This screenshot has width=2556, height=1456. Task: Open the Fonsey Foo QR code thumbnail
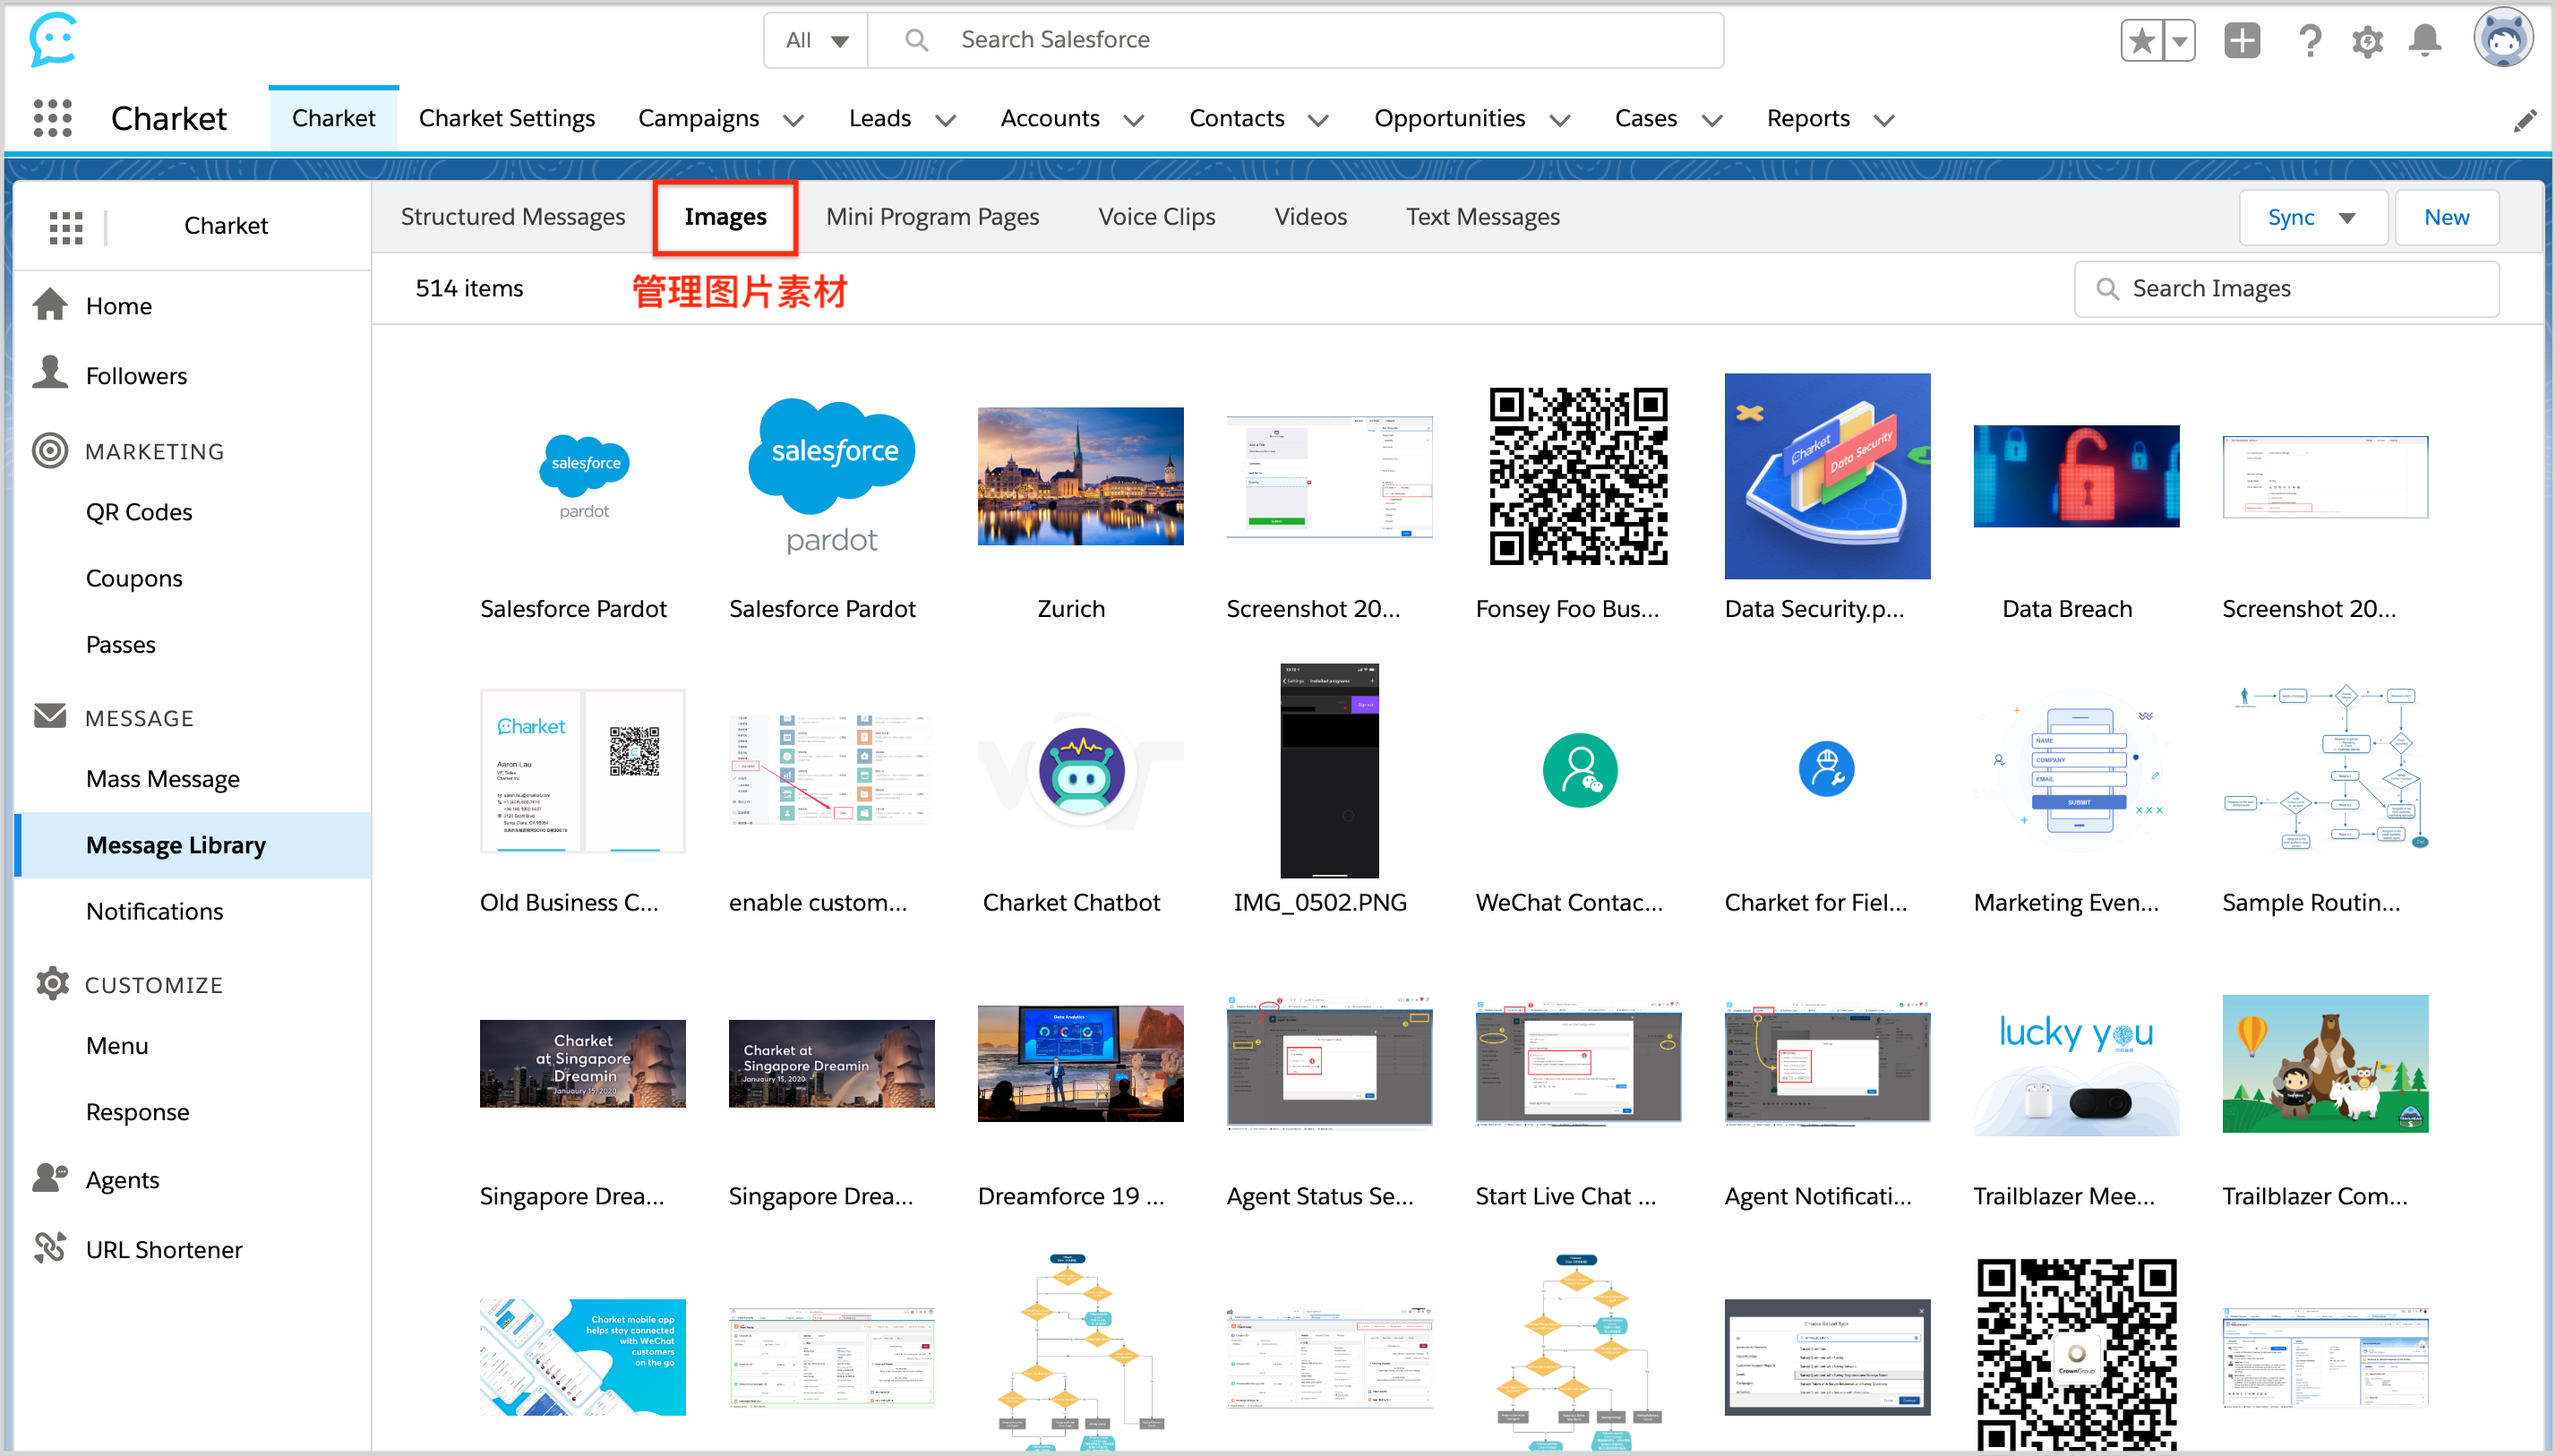tap(1578, 476)
